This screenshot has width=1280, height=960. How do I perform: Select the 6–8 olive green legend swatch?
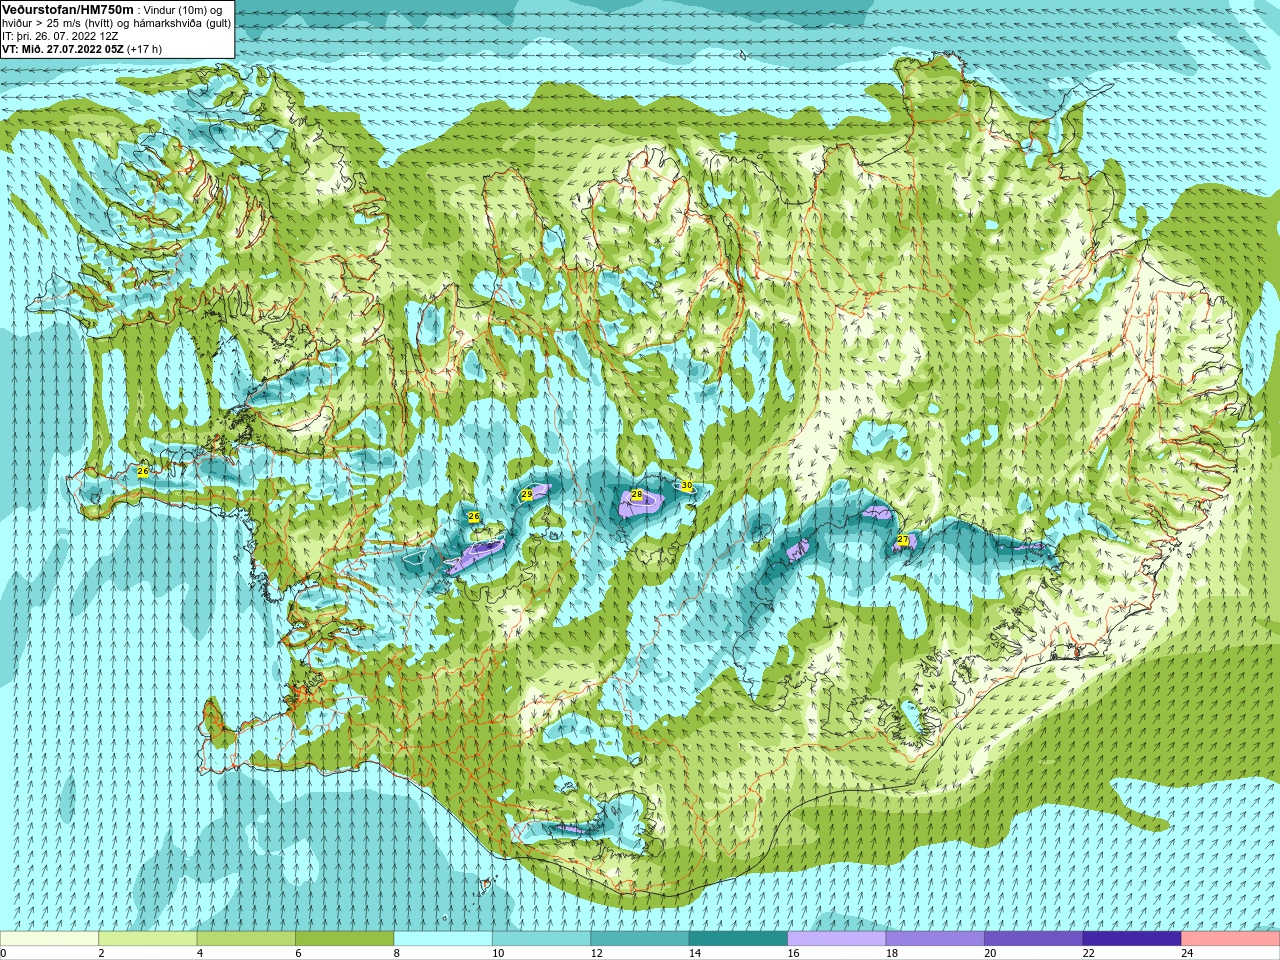point(344,939)
